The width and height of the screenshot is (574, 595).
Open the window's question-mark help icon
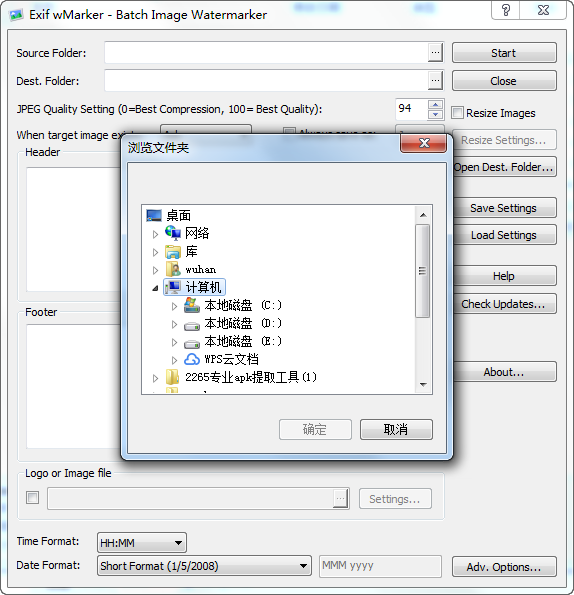click(506, 10)
